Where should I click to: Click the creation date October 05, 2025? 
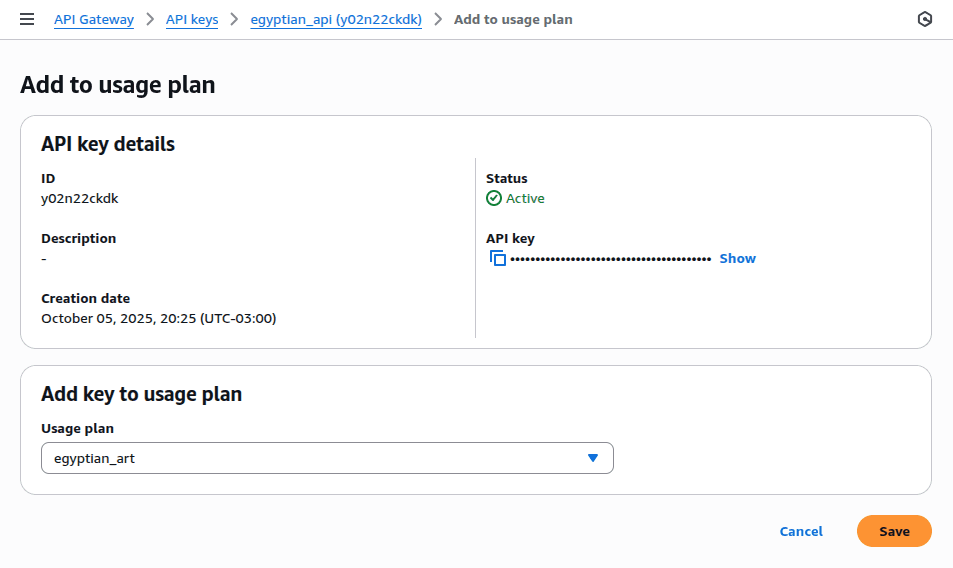click(158, 318)
